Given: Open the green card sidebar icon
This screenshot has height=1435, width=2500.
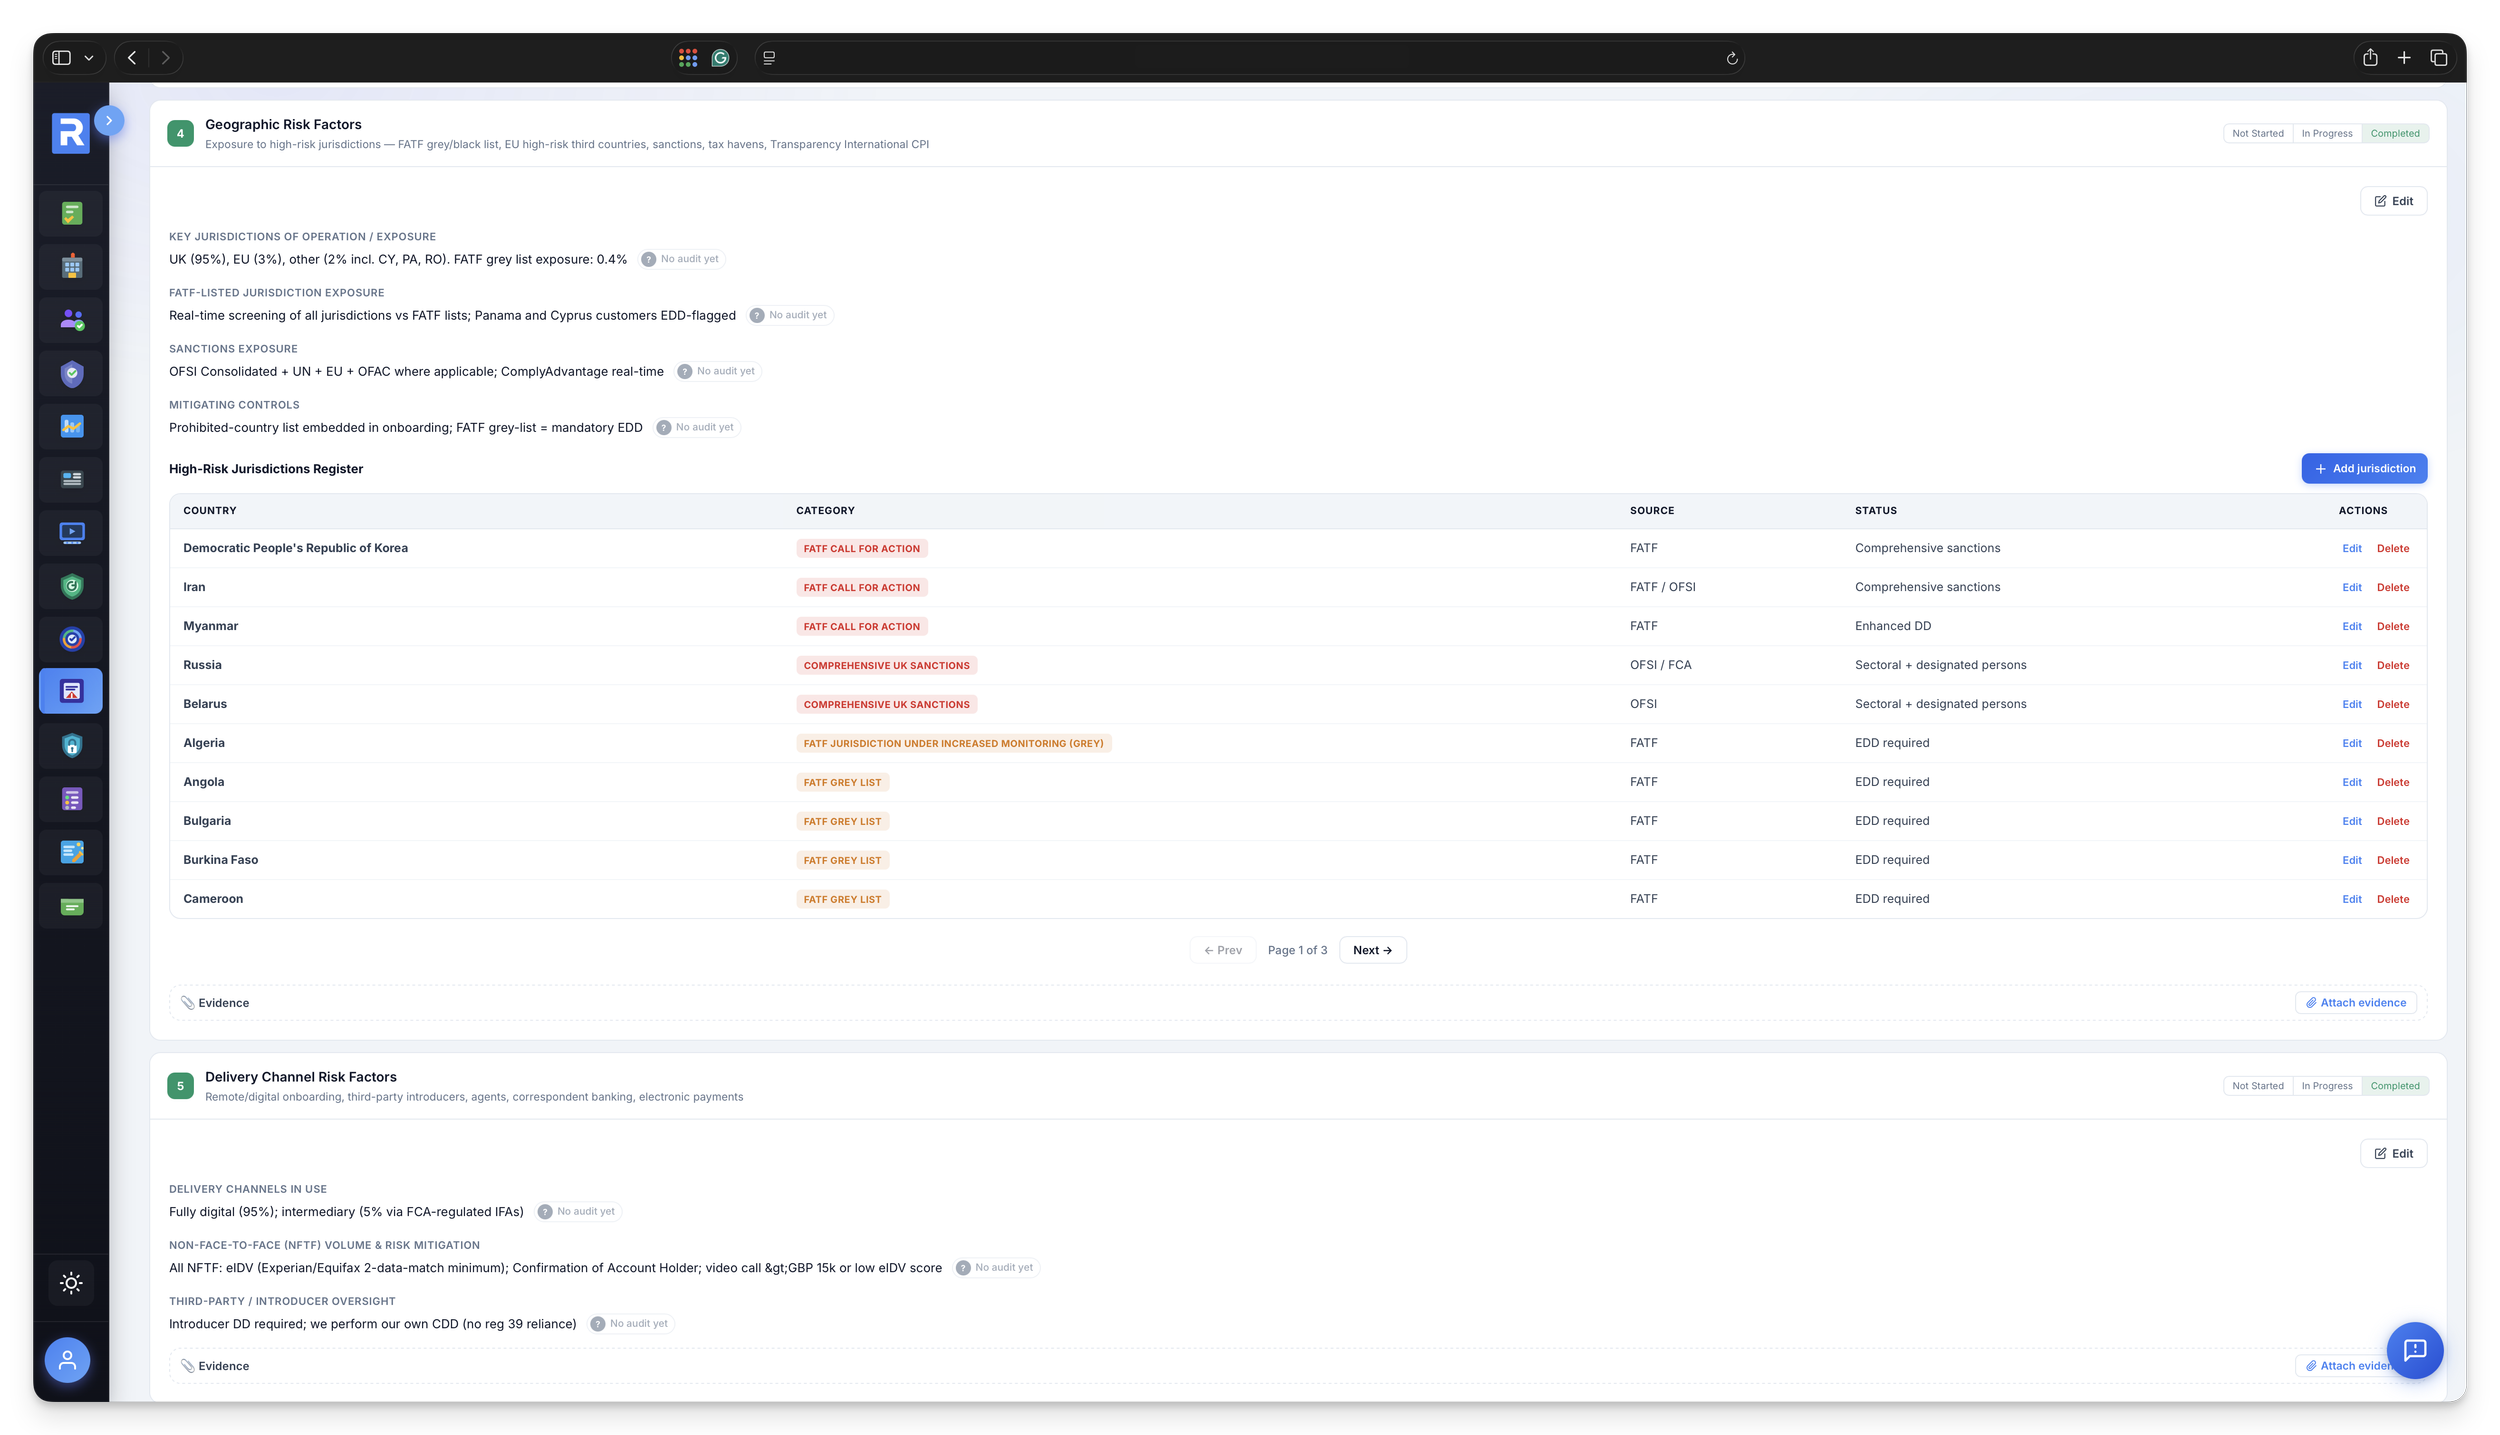Looking at the screenshot, I should tap(71, 906).
